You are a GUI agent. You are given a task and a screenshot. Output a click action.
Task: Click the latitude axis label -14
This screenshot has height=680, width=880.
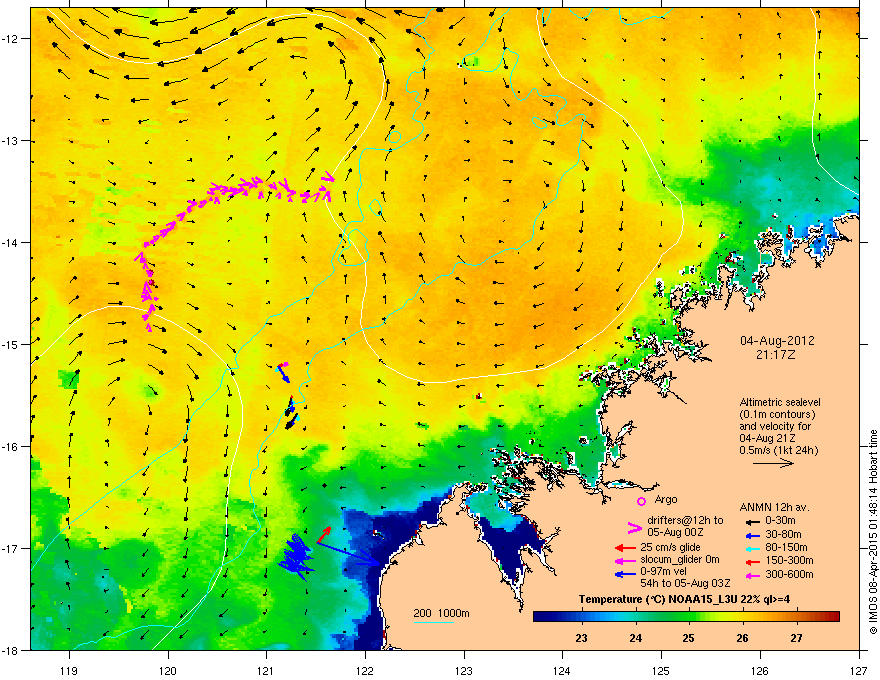click(11, 242)
